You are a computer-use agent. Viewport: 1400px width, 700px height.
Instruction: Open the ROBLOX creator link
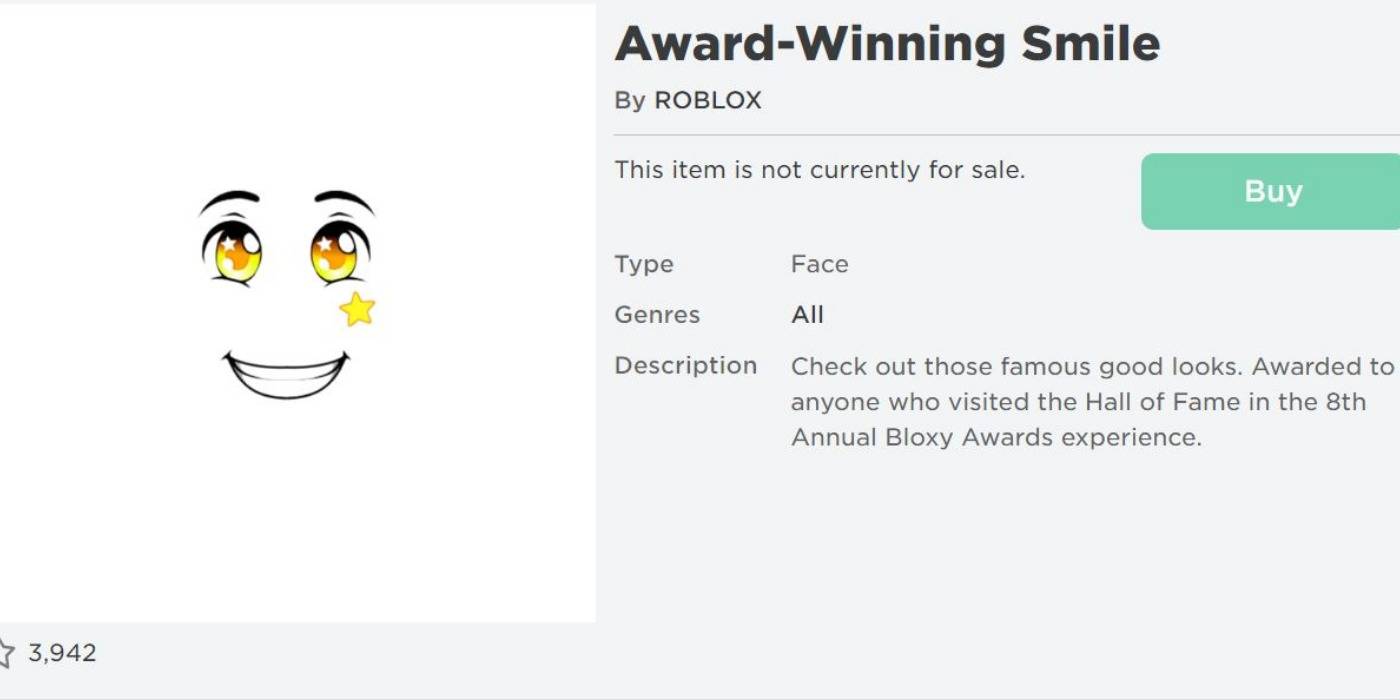tap(707, 100)
